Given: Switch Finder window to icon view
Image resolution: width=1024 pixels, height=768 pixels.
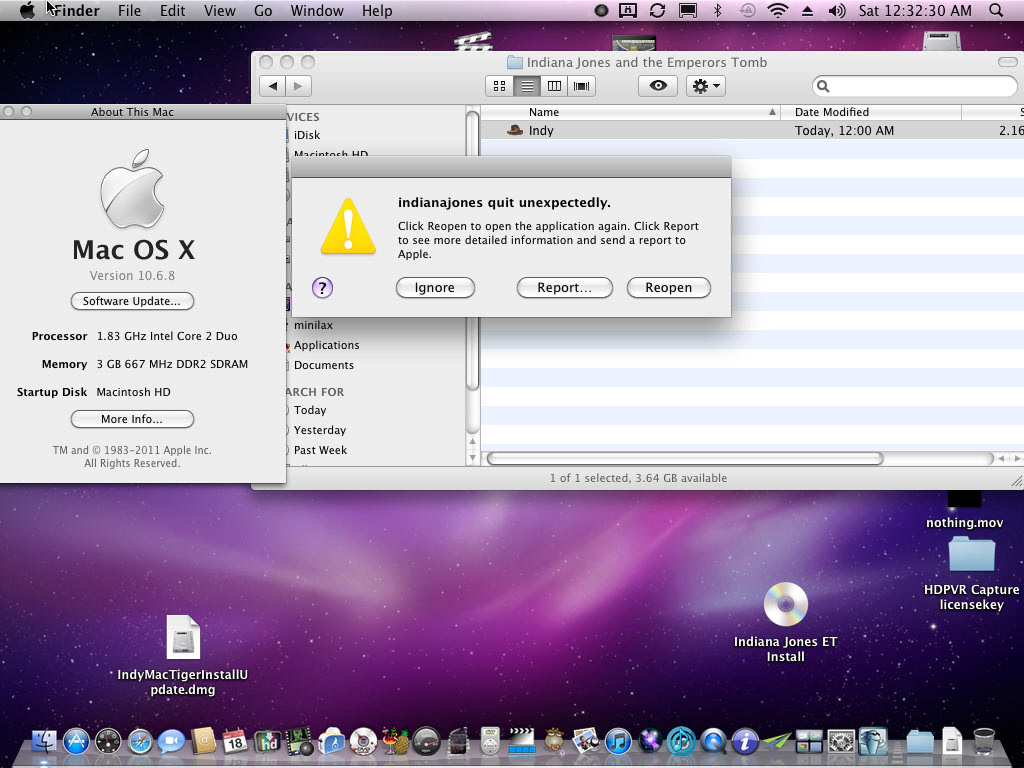Looking at the screenshot, I should 500,86.
